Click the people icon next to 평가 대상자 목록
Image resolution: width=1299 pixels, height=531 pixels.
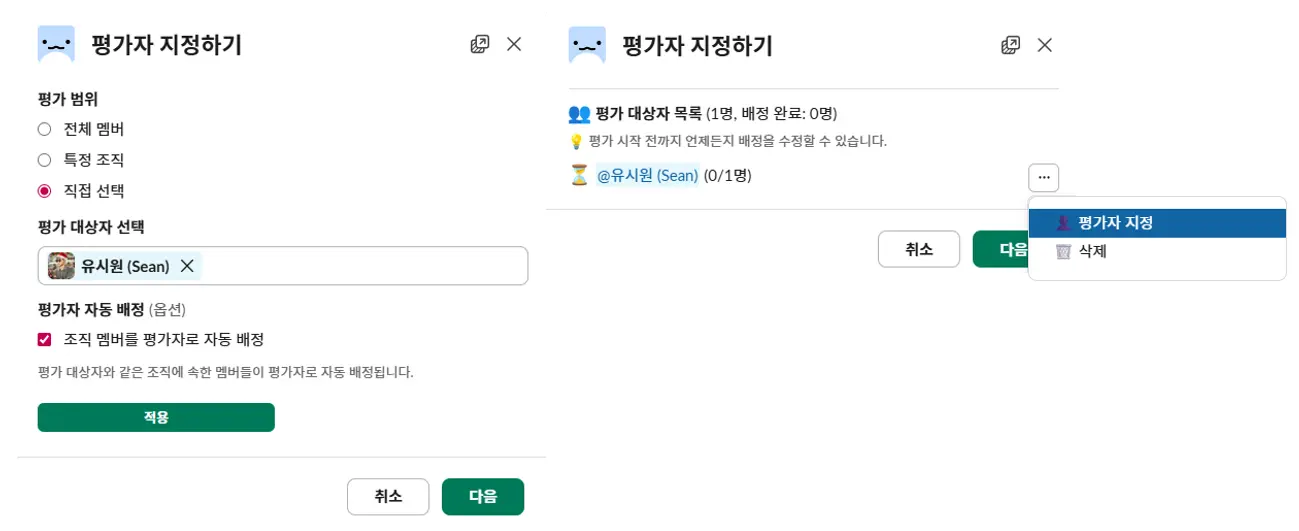(x=579, y=113)
